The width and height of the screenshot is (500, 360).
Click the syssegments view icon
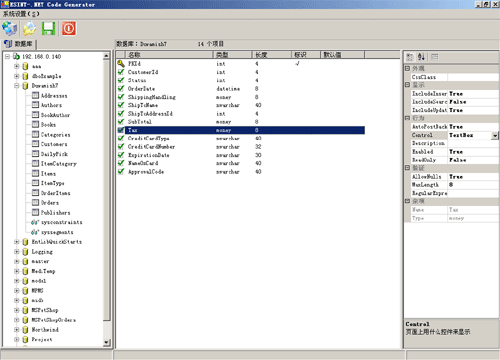pyautogui.click(x=35, y=232)
